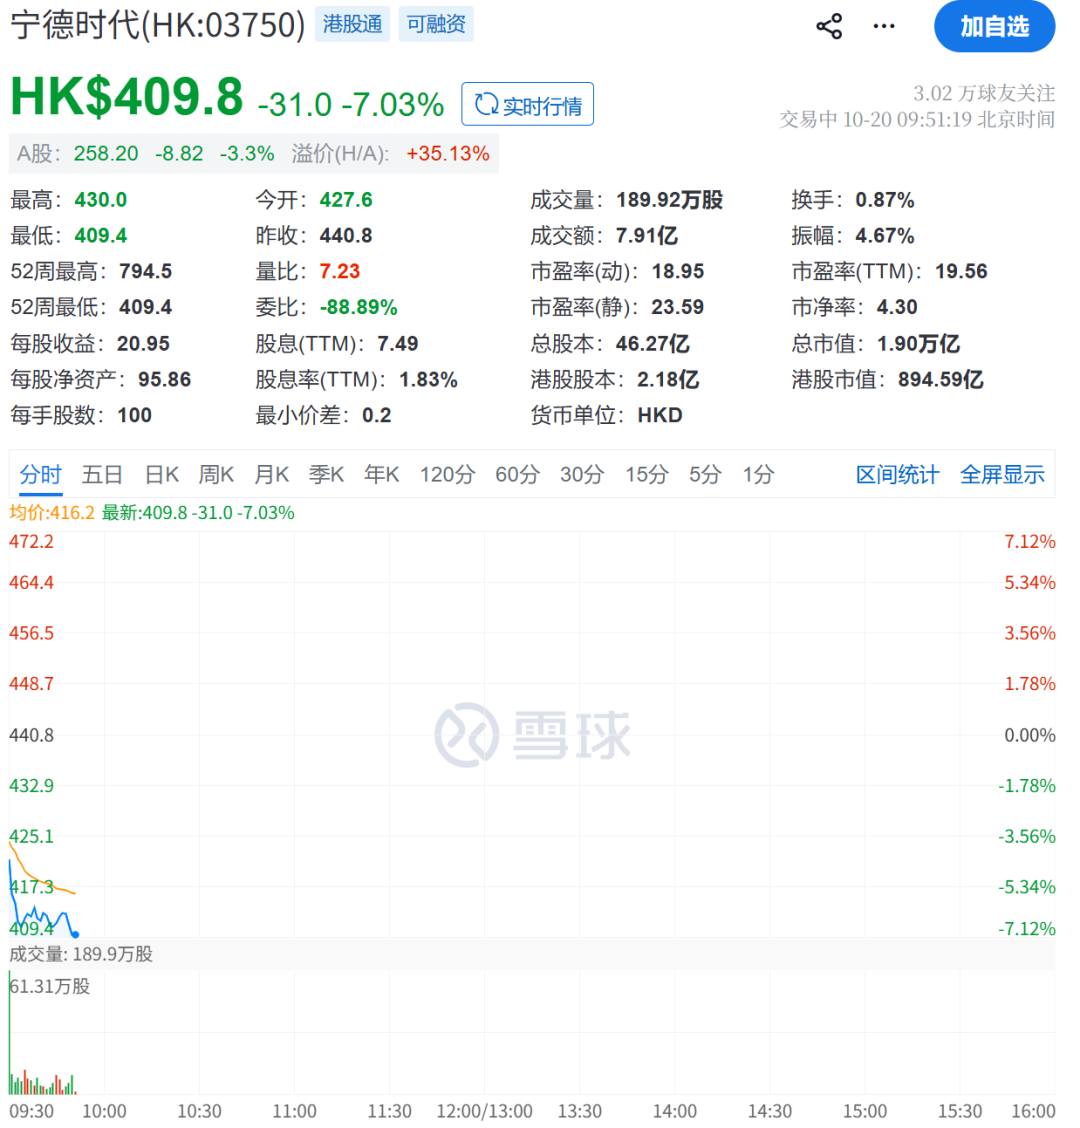
Task: Click the 可融资 tag
Action: 436,24
